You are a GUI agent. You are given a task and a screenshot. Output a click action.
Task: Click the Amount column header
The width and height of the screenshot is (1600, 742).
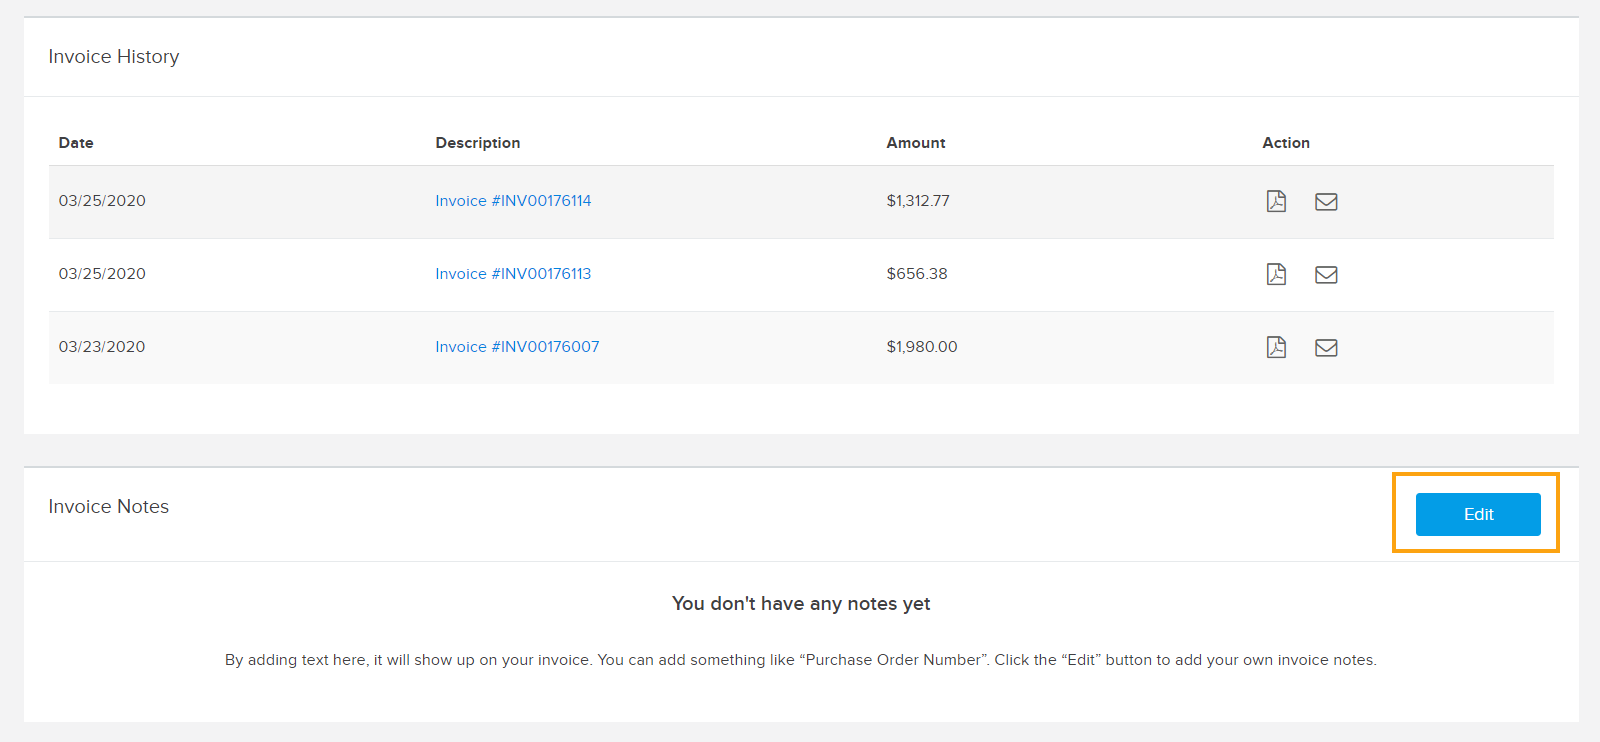pyautogui.click(x=916, y=143)
